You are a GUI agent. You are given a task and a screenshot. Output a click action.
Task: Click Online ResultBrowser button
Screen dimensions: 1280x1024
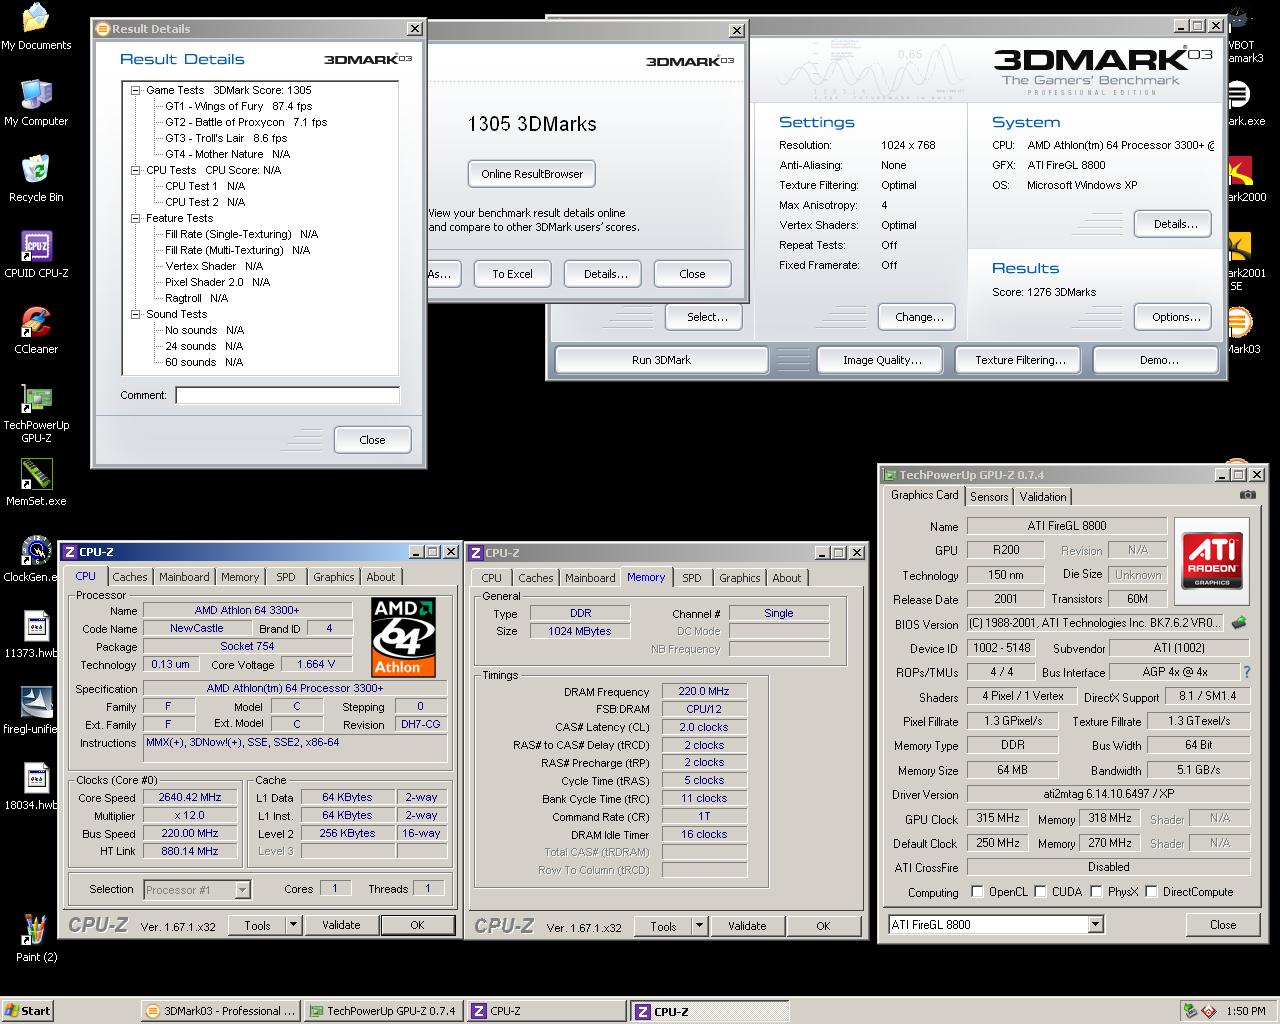click(x=532, y=174)
